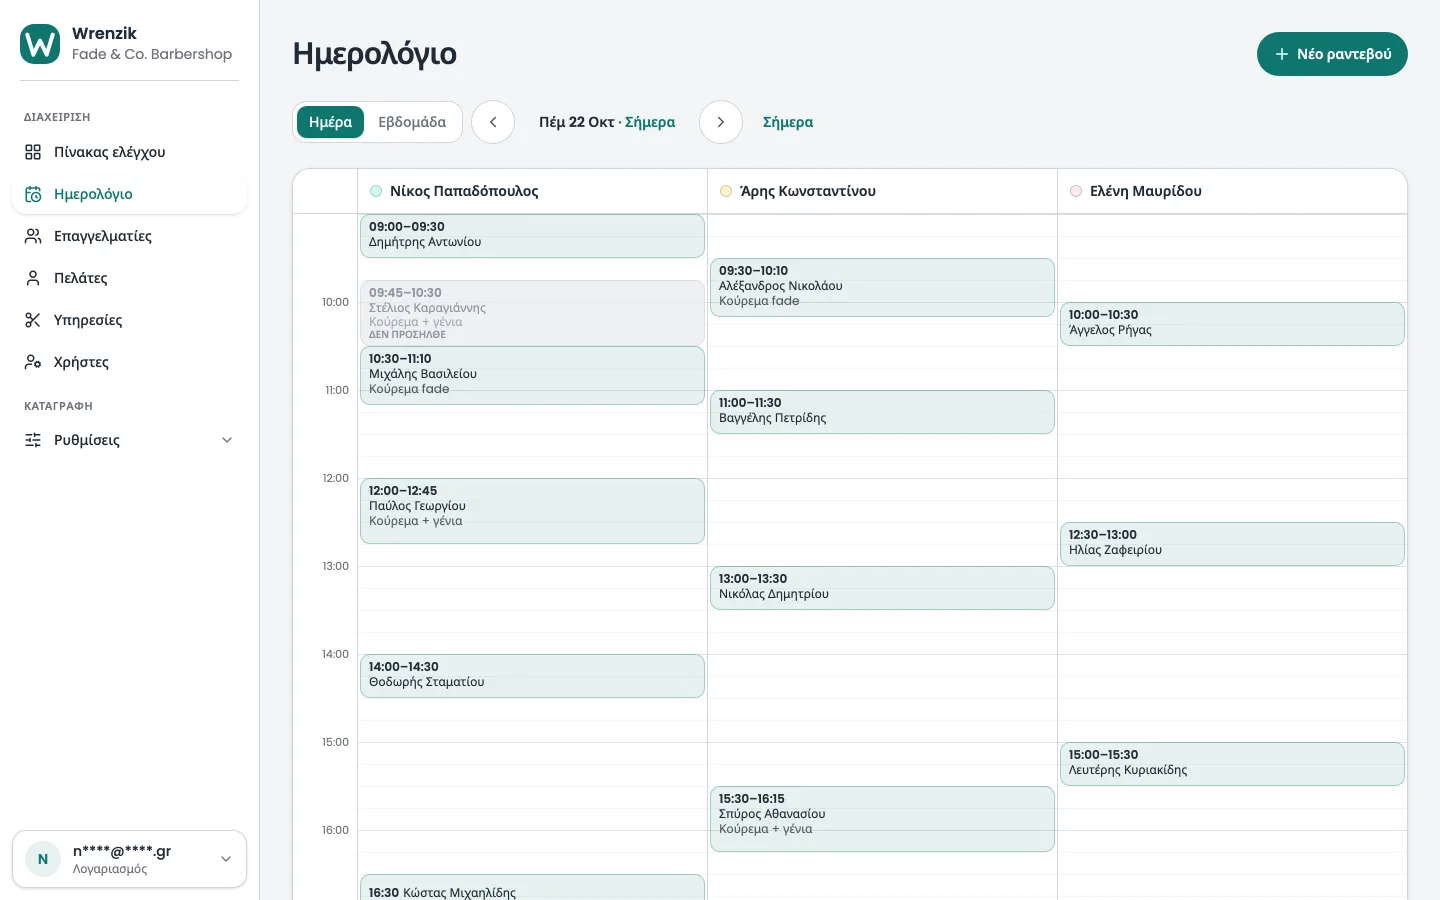
Task: Open the account dropdown chevron
Action: tap(226, 859)
